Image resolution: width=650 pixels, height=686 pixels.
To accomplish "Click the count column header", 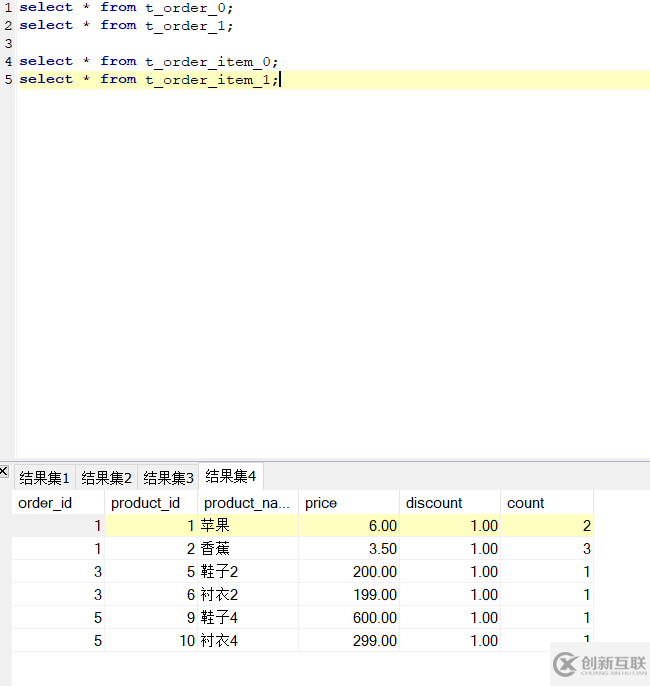I will [x=546, y=503].
